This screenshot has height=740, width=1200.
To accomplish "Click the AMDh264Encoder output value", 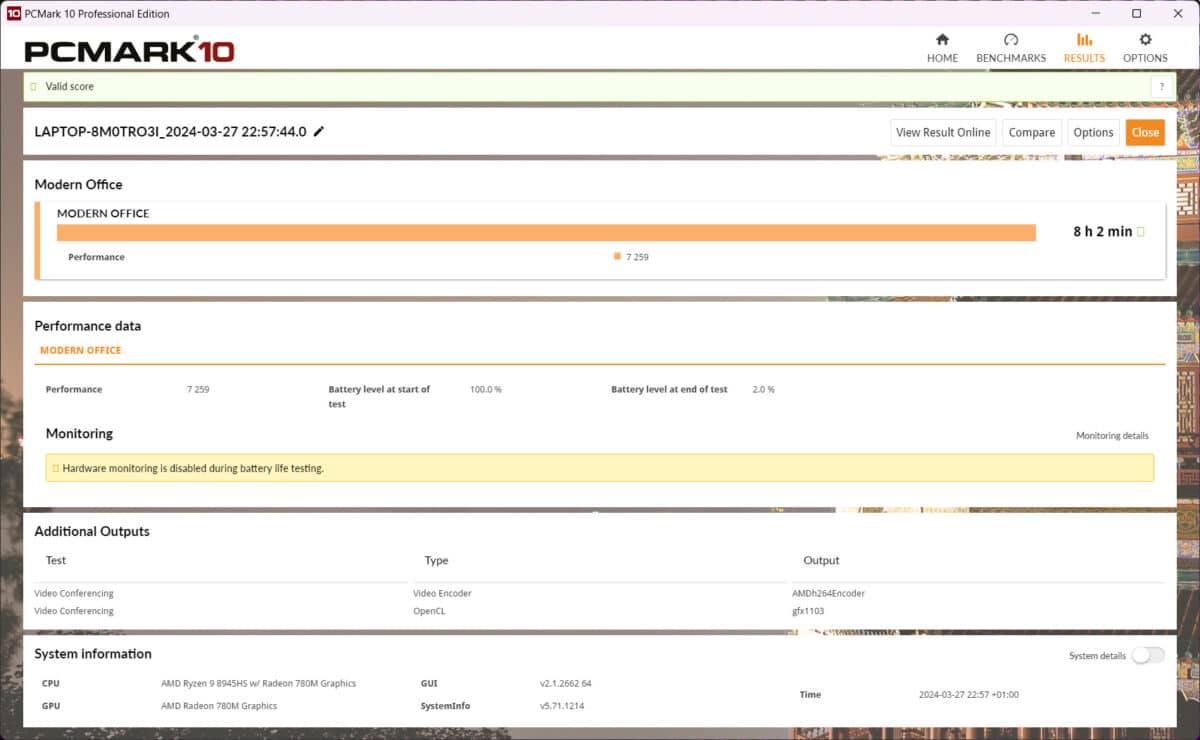I will pos(828,593).
